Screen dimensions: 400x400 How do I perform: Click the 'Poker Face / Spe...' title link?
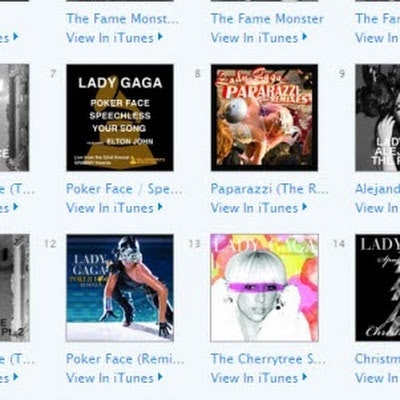(124, 189)
